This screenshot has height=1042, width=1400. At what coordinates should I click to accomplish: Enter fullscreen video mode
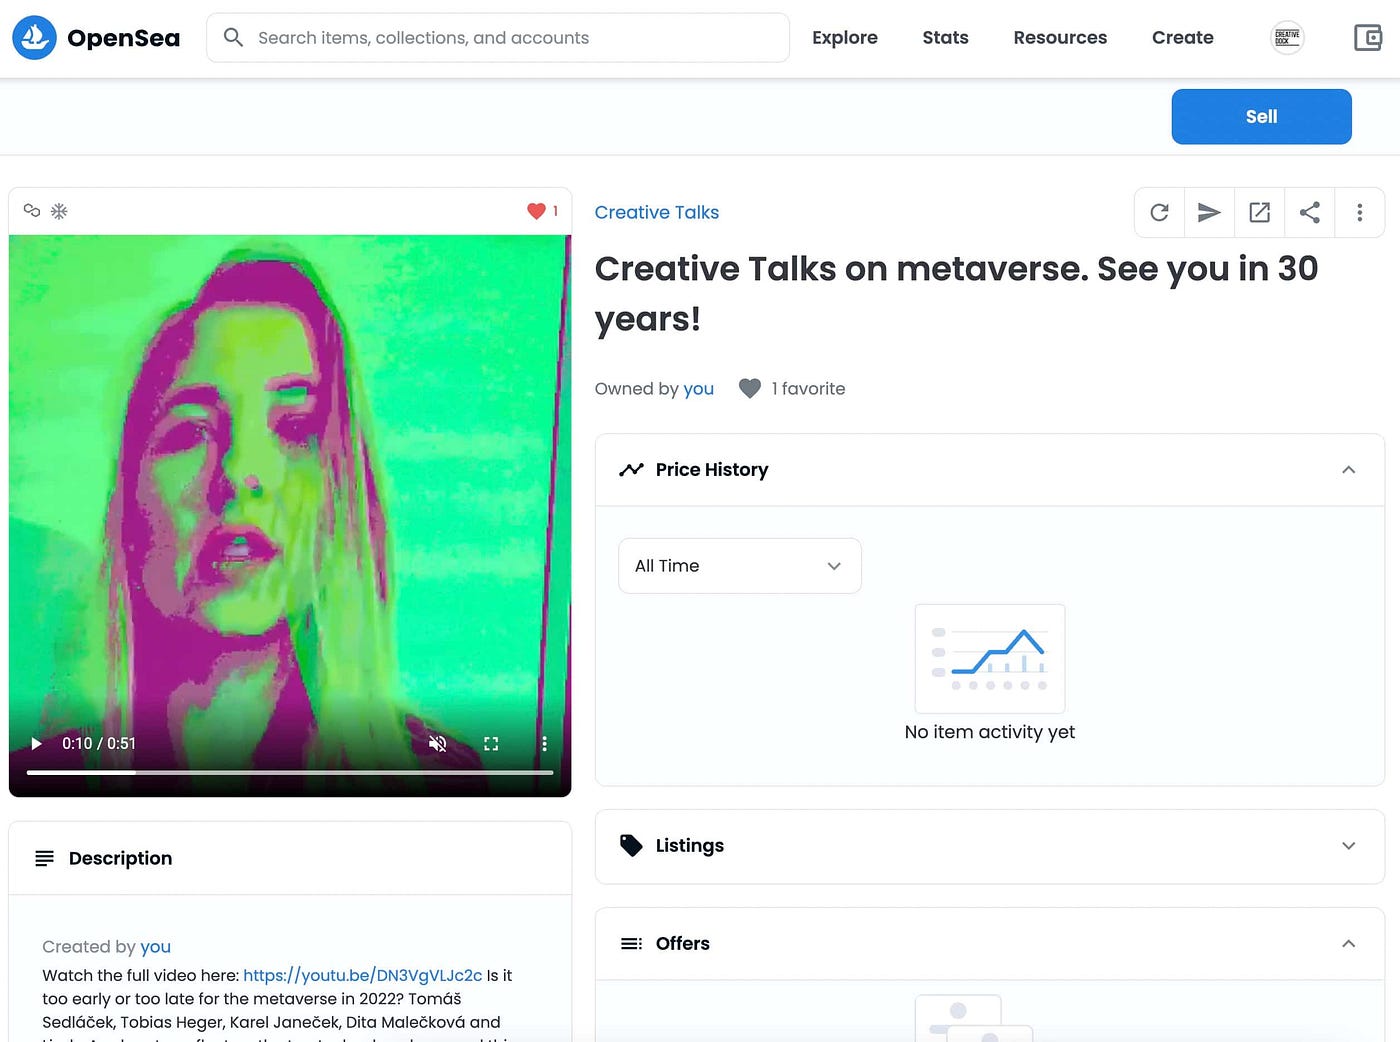[x=491, y=744]
